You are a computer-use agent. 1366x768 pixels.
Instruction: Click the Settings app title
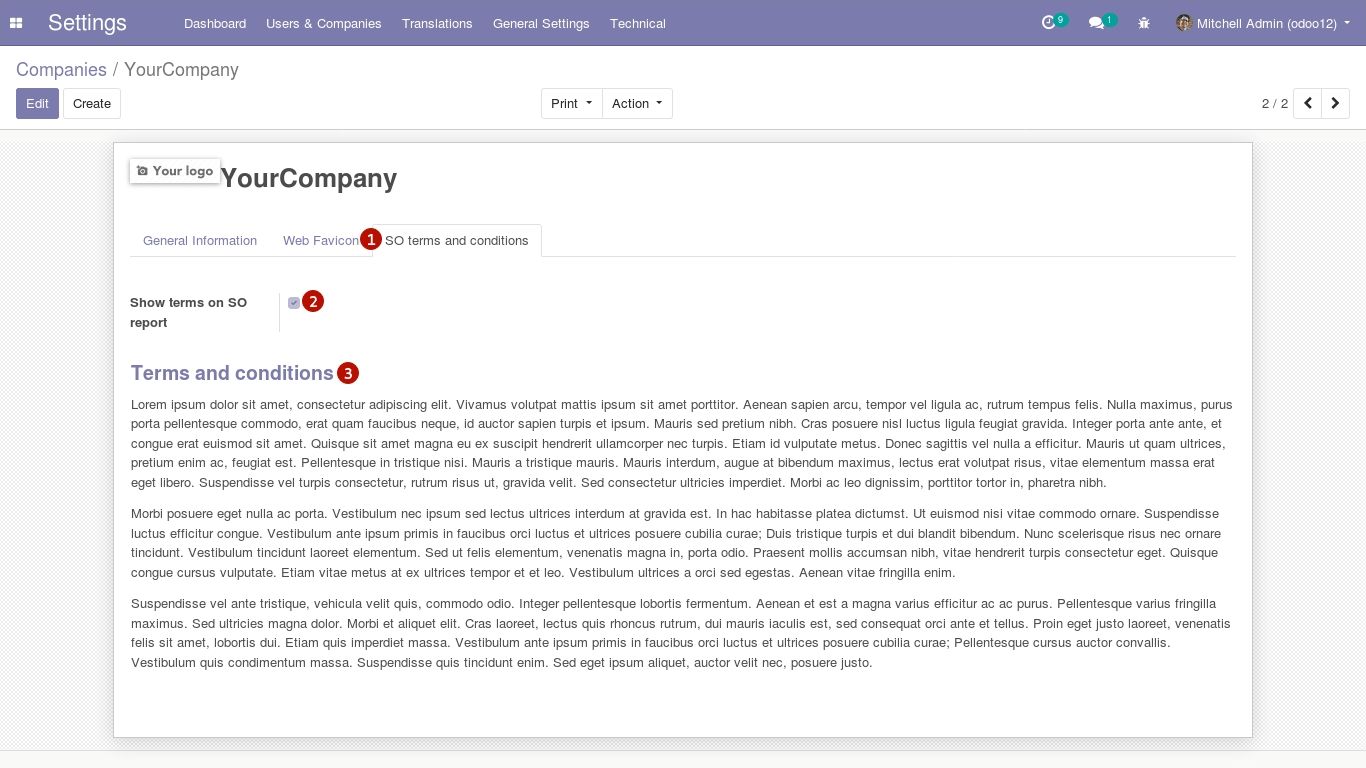tap(87, 23)
